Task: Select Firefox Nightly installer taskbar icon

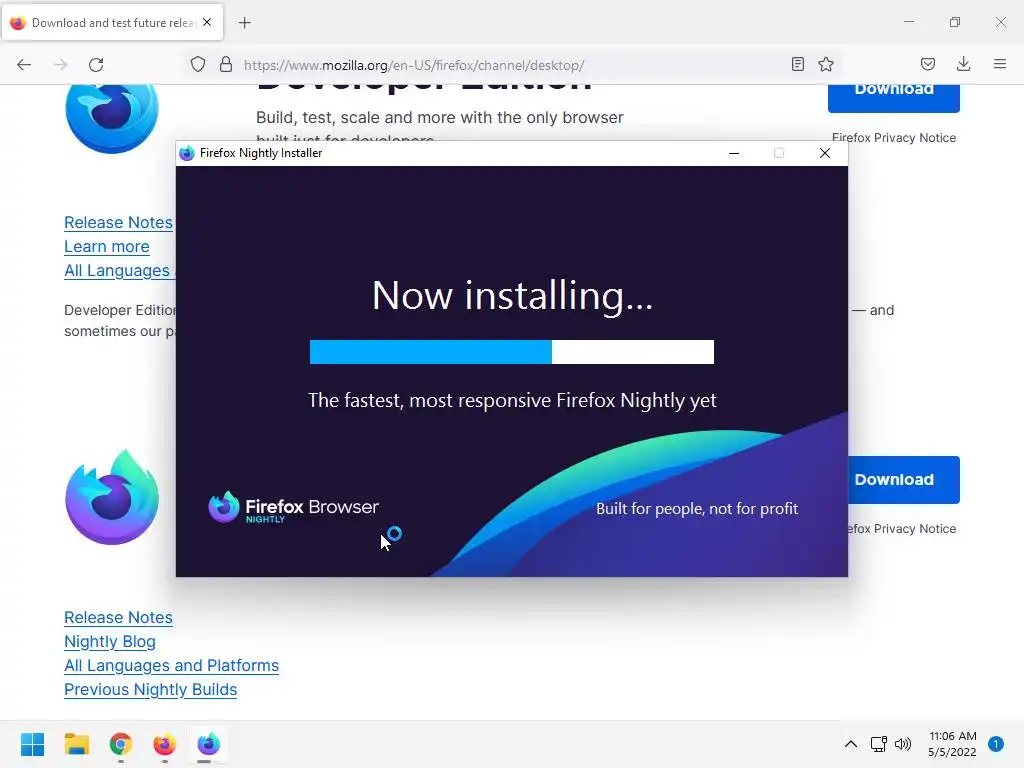Action: 208,744
